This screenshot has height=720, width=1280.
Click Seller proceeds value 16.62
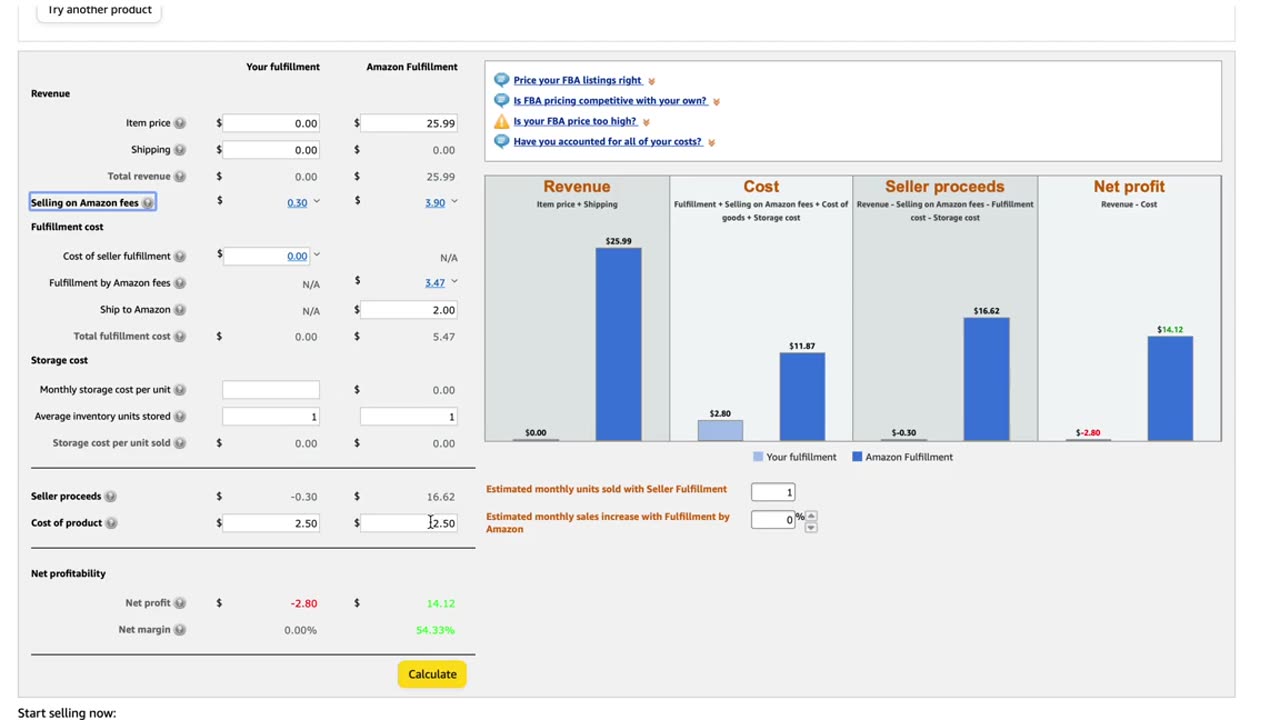(441, 496)
